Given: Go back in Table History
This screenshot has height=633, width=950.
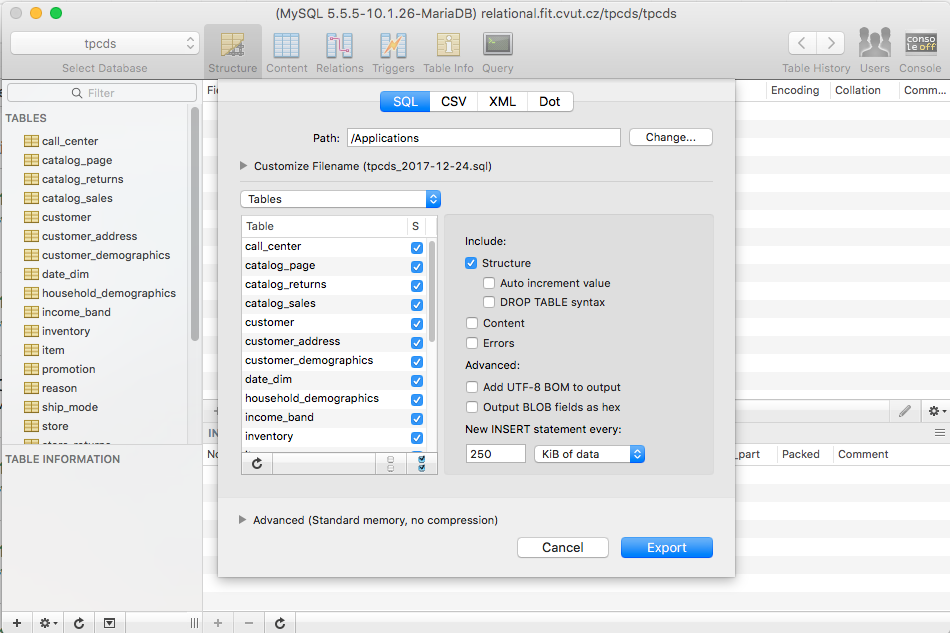Looking at the screenshot, I should [802, 43].
